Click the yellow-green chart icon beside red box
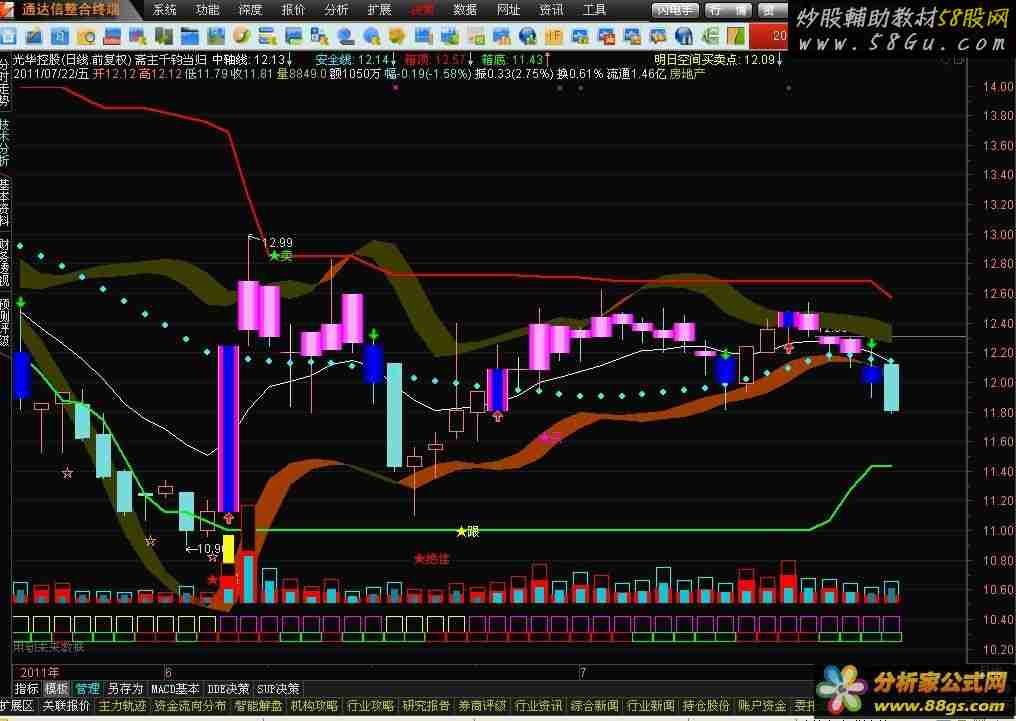Image resolution: width=1016 pixels, height=721 pixels. click(736, 36)
